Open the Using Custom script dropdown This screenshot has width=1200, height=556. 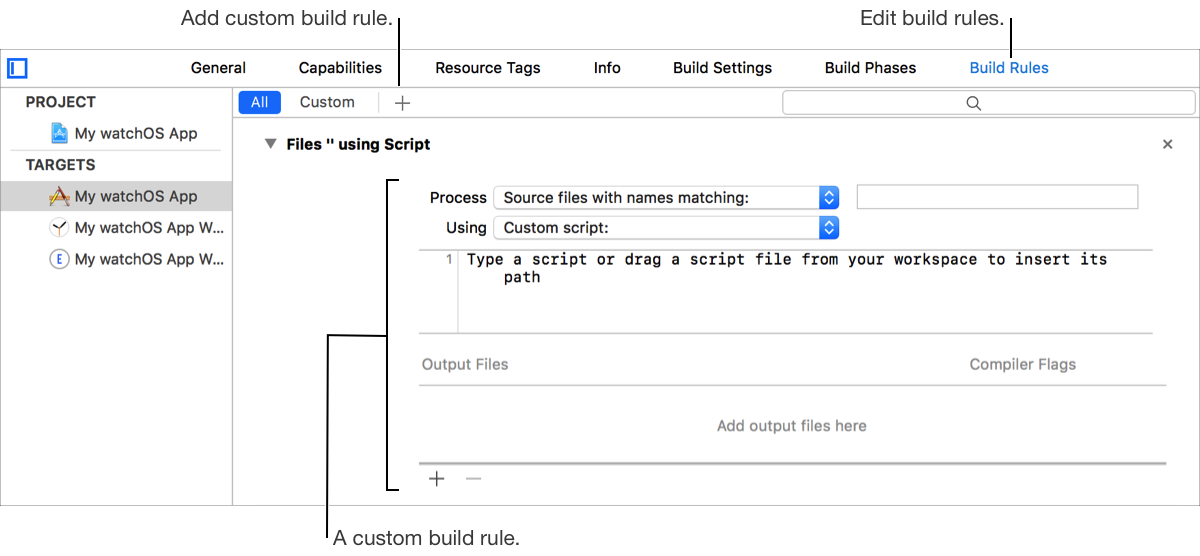pyautogui.click(x=666, y=228)
